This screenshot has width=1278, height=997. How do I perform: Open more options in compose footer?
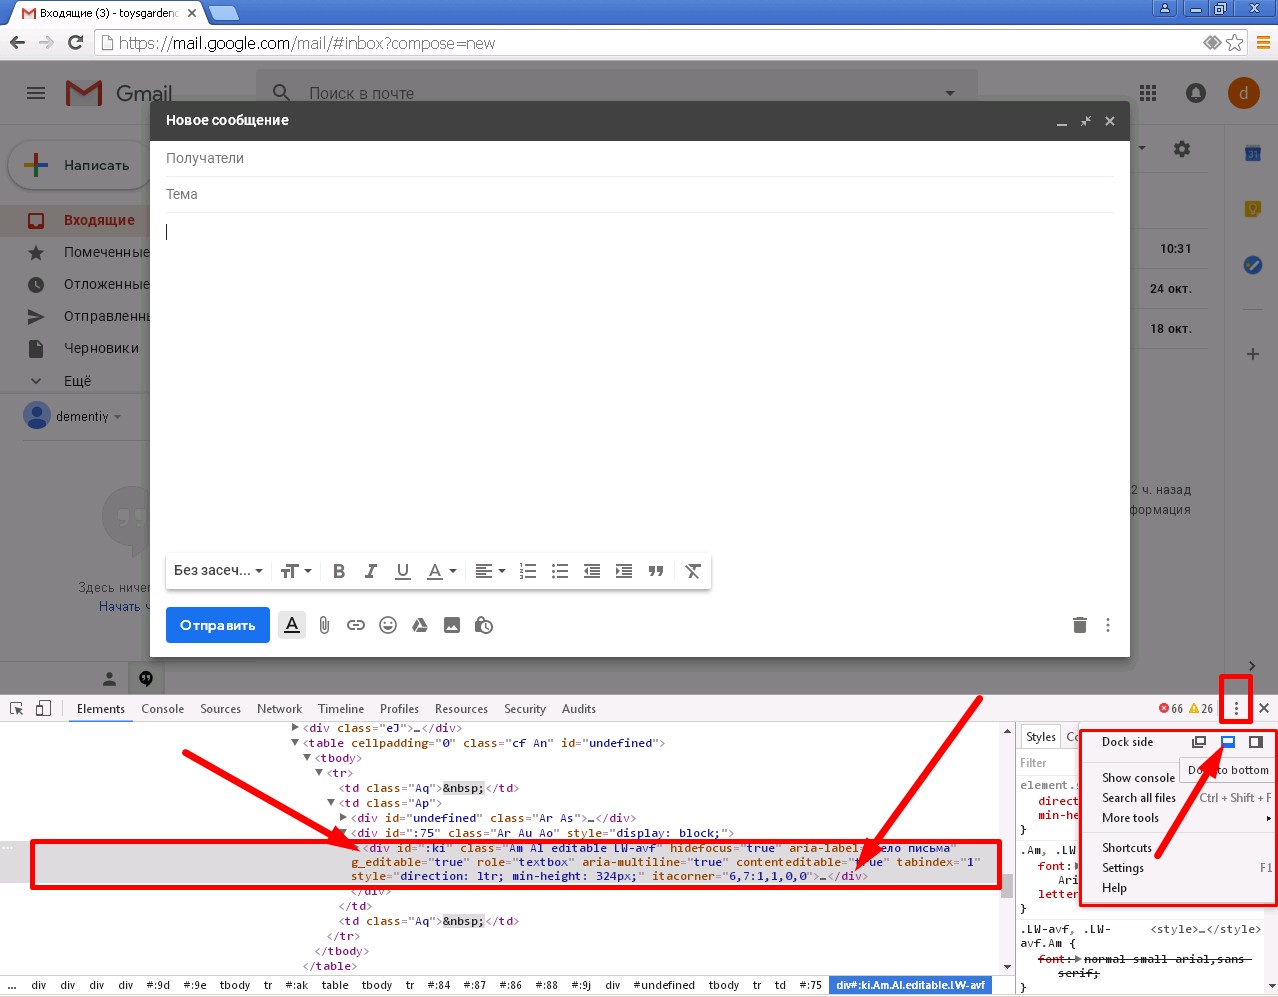click(1108, 625)
